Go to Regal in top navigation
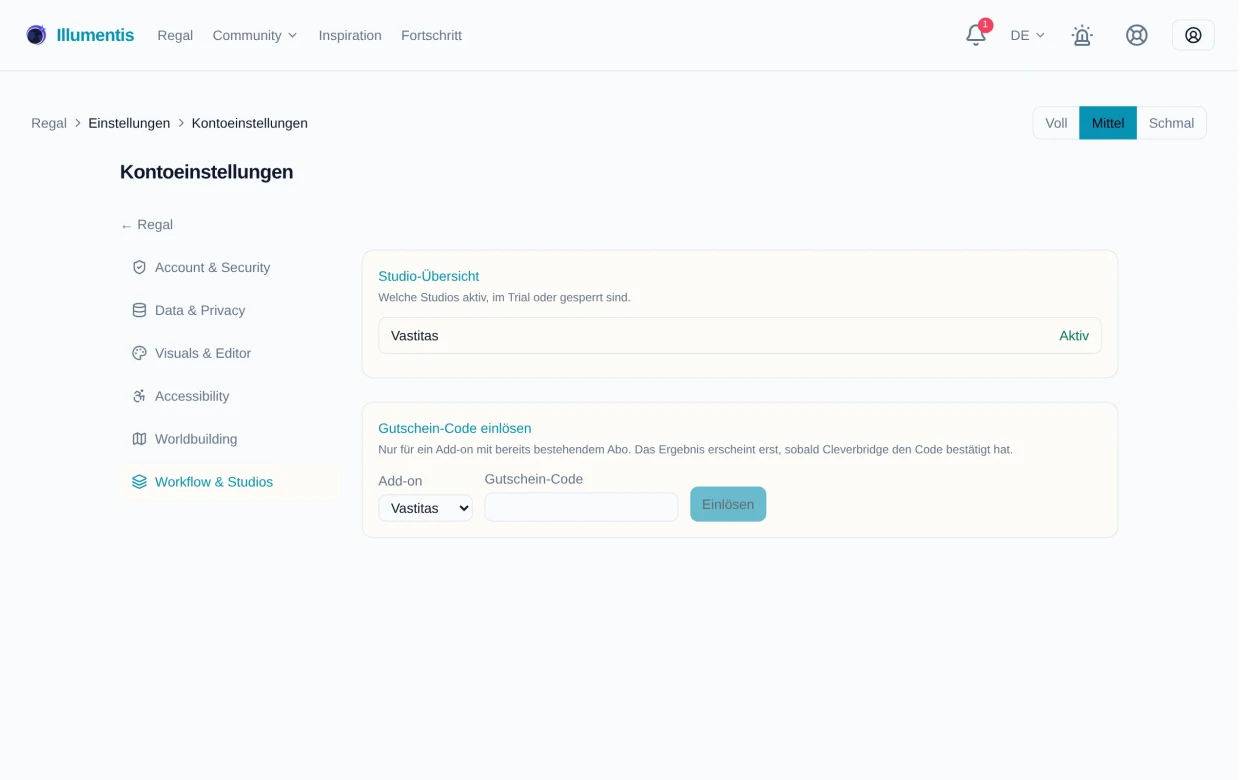 (175, 35)
